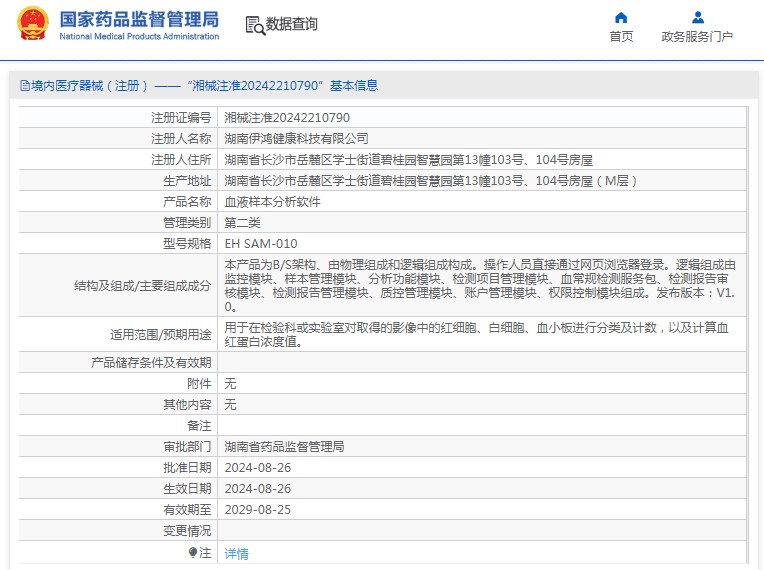Click the 国家药品监督管理局 site title
This screenshot has height=570, width=764.
139,19
